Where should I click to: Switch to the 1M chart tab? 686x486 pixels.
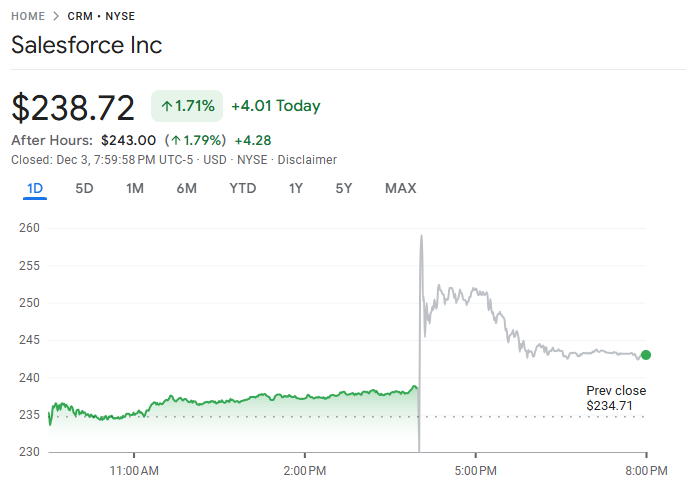click(135, 188)
